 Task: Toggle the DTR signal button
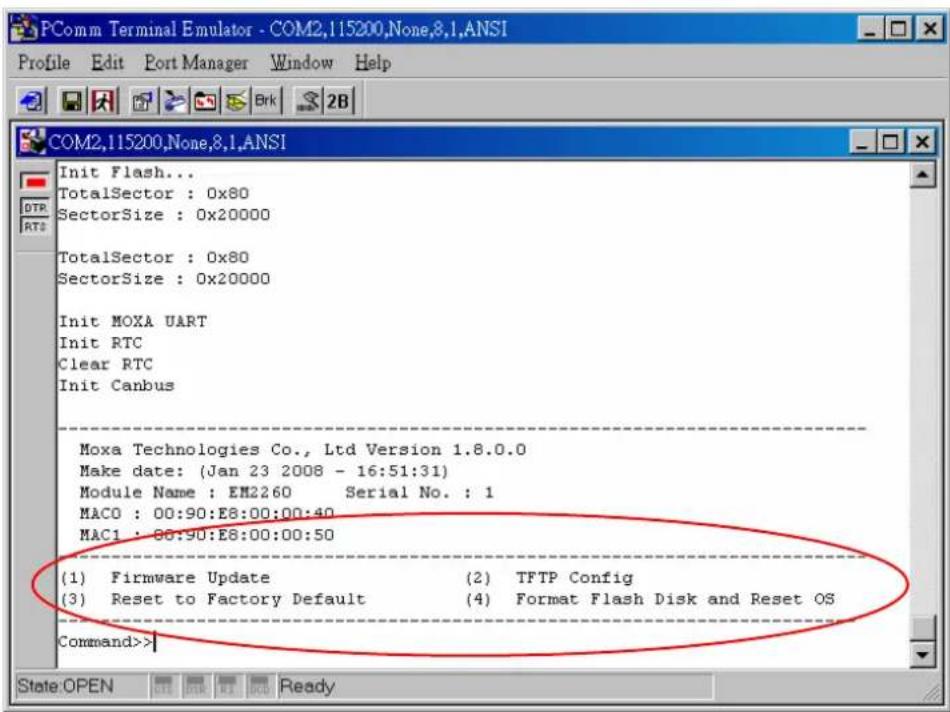(35, 207)
